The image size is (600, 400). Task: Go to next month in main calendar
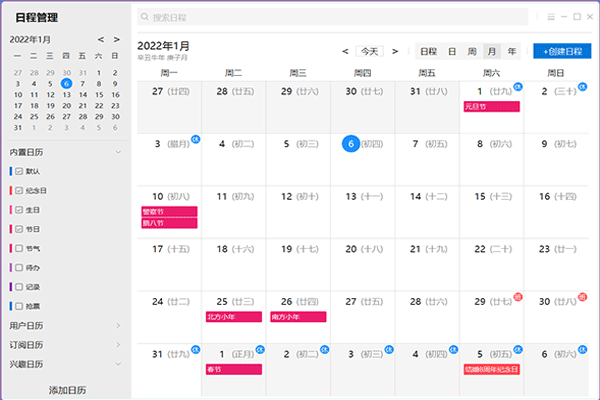[x=395, y=51]
